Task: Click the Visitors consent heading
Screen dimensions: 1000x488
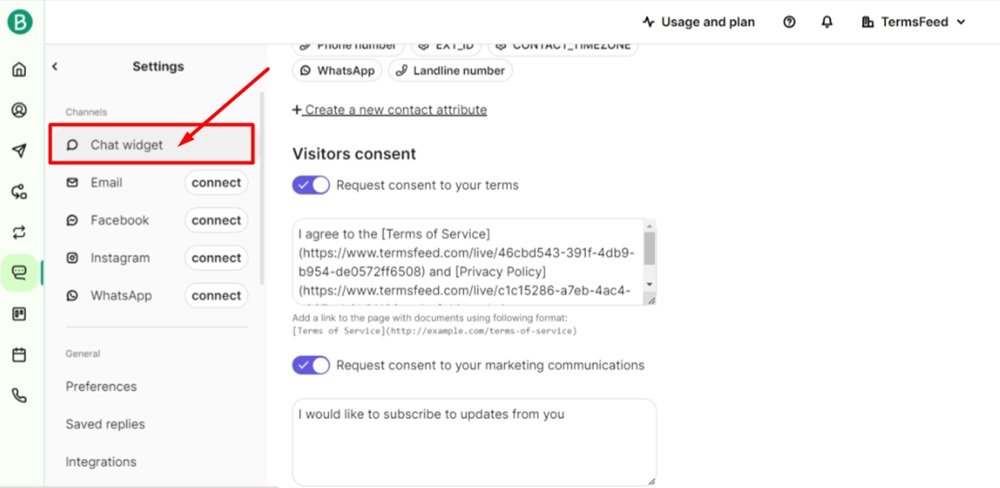Action: click(354, 154)
